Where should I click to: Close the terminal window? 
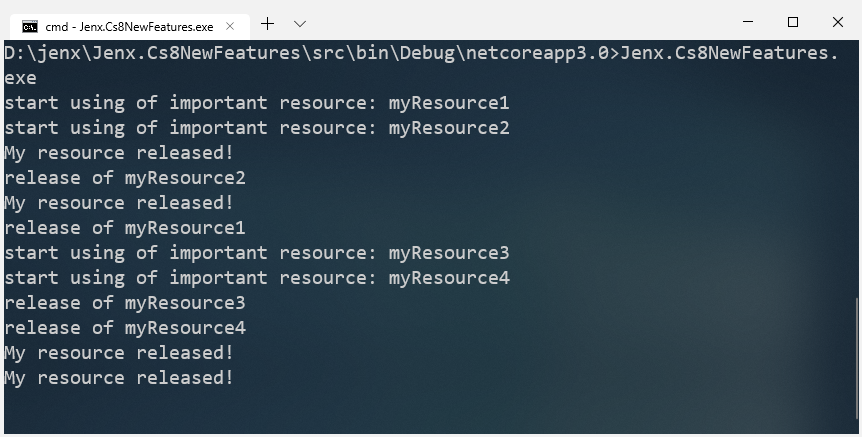(838, 22)
